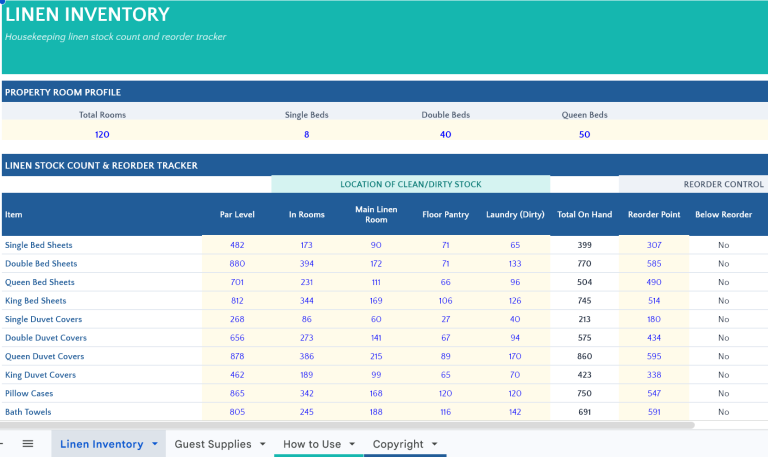Select the Reorder Point column header
The height and width of the screenshot is (457, 768).
pos(654,215)
